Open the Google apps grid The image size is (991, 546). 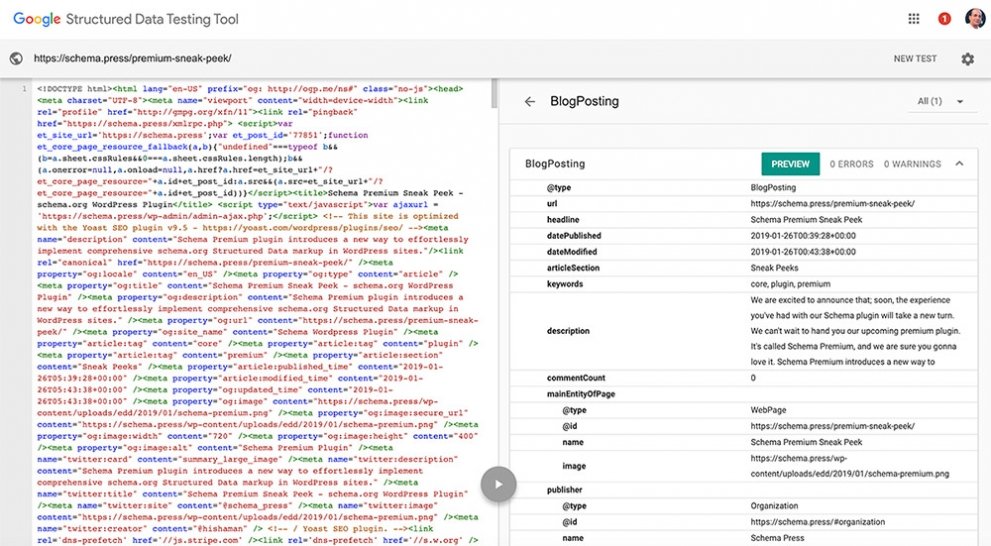click(913, 19)
